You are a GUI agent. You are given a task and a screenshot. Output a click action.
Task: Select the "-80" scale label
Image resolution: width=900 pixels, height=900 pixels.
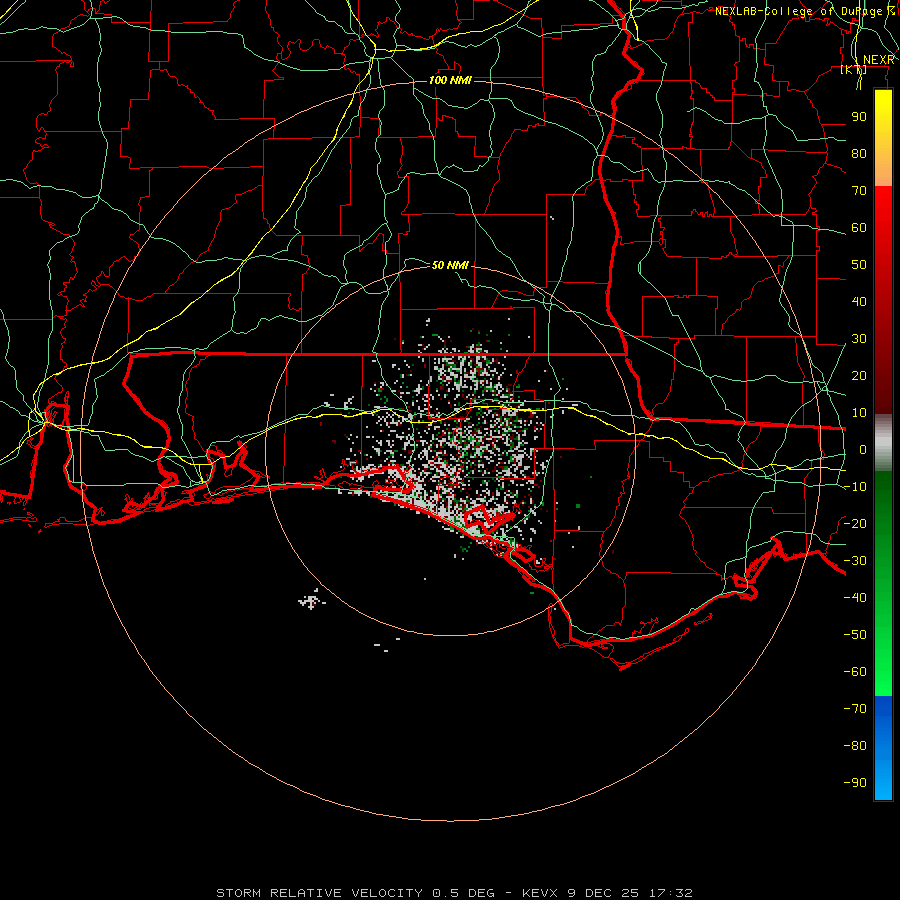coord(855,746)
